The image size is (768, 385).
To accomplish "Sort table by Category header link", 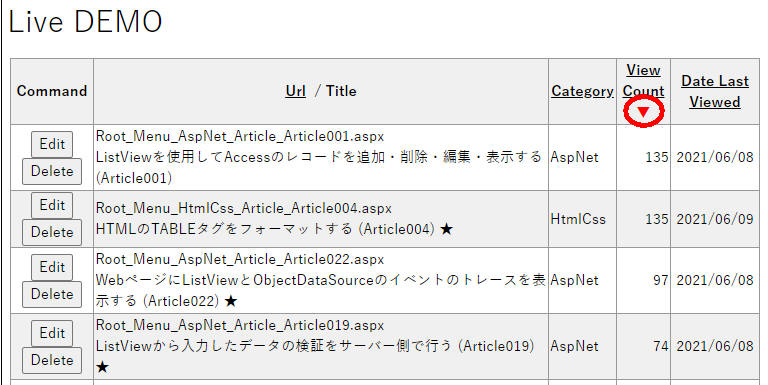I will point(582,91).
